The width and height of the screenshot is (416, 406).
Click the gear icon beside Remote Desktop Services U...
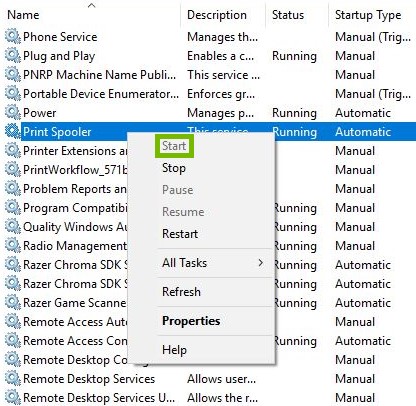point(13,397)
